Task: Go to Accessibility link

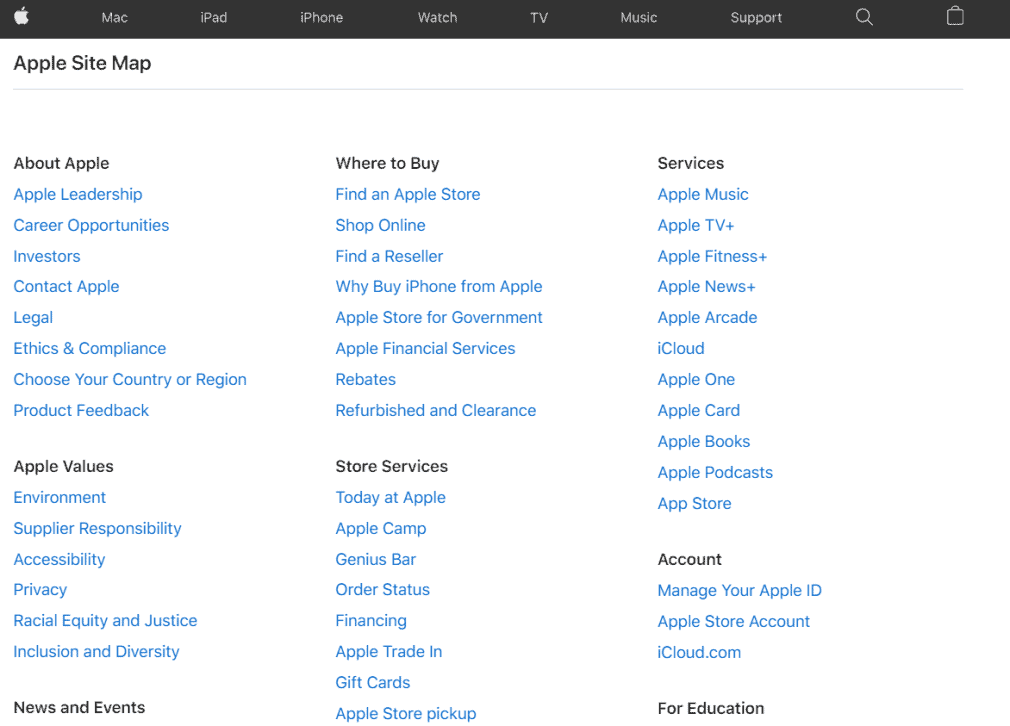Action: point(59,559)
